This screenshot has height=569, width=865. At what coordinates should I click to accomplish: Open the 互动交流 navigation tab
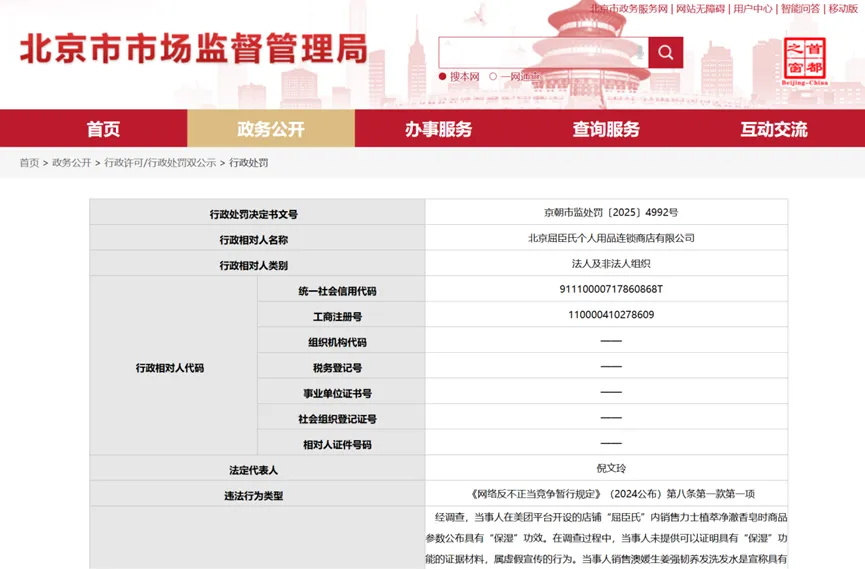(774, 129)
